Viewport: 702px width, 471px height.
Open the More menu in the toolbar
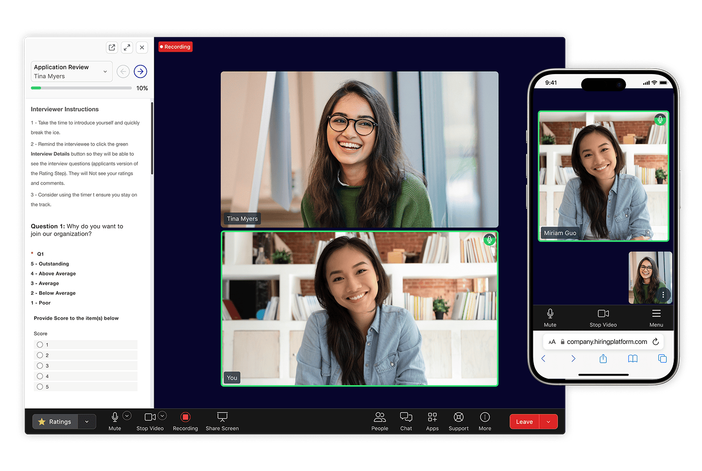tap(485, 418)
